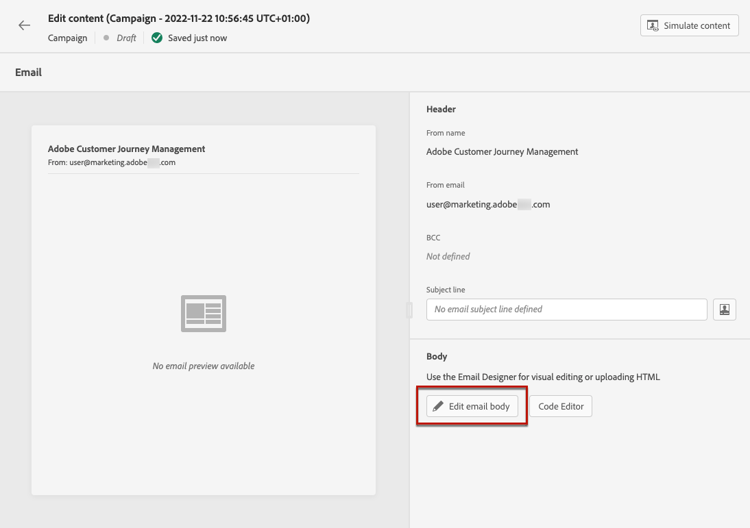Click the 'Draft' status label

[126, 38]
